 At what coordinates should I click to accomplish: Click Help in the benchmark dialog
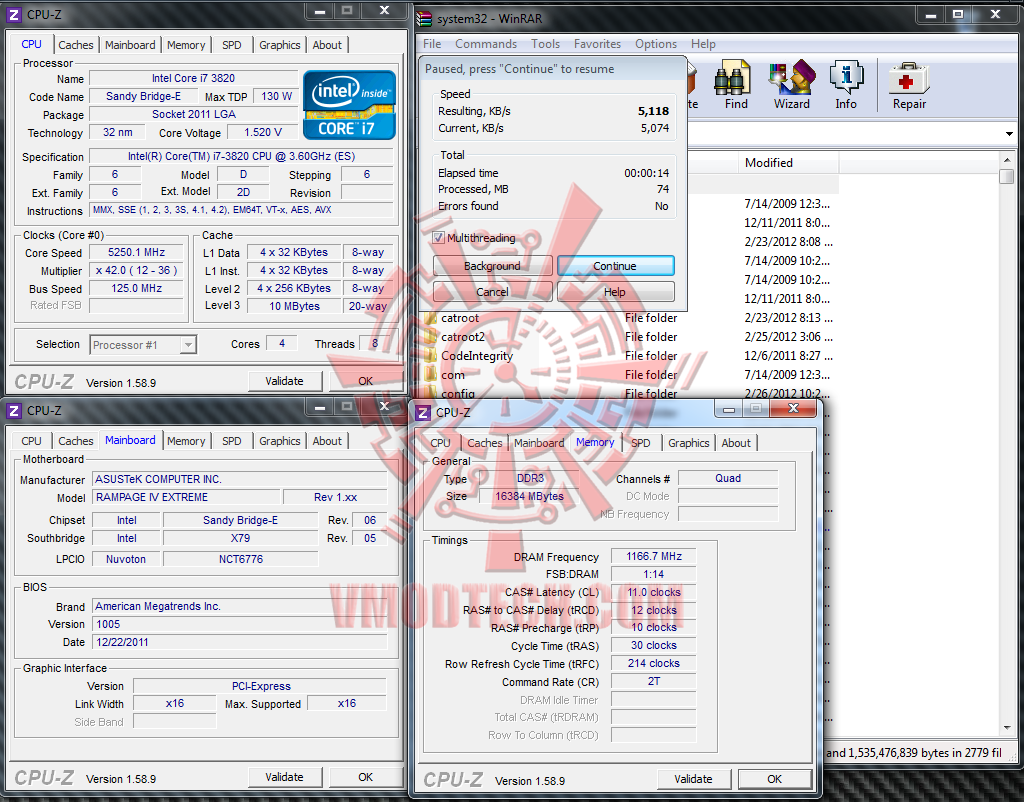click(615, 292)
